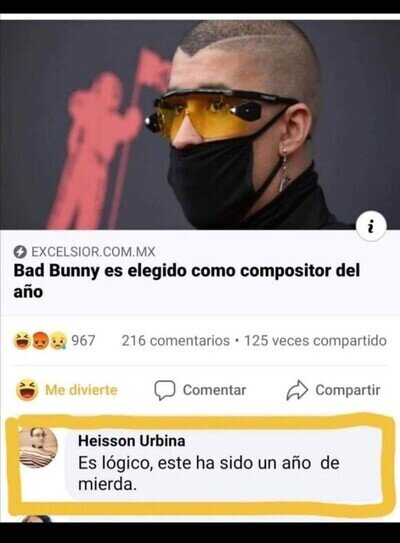Open the Bad Bunny article image

tap(200, 125)
